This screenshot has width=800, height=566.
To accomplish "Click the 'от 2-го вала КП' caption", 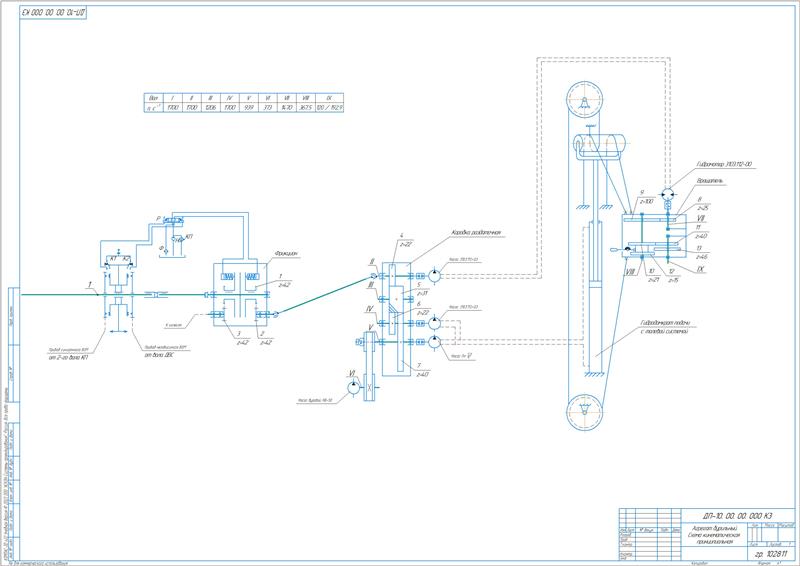I will (68, 357).
